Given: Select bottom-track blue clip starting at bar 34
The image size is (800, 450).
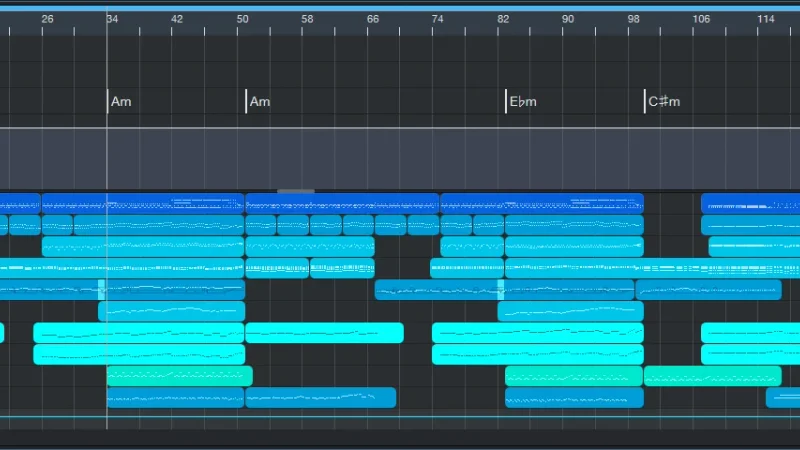Looking at the screenshot, I should (x=175, y=397).
